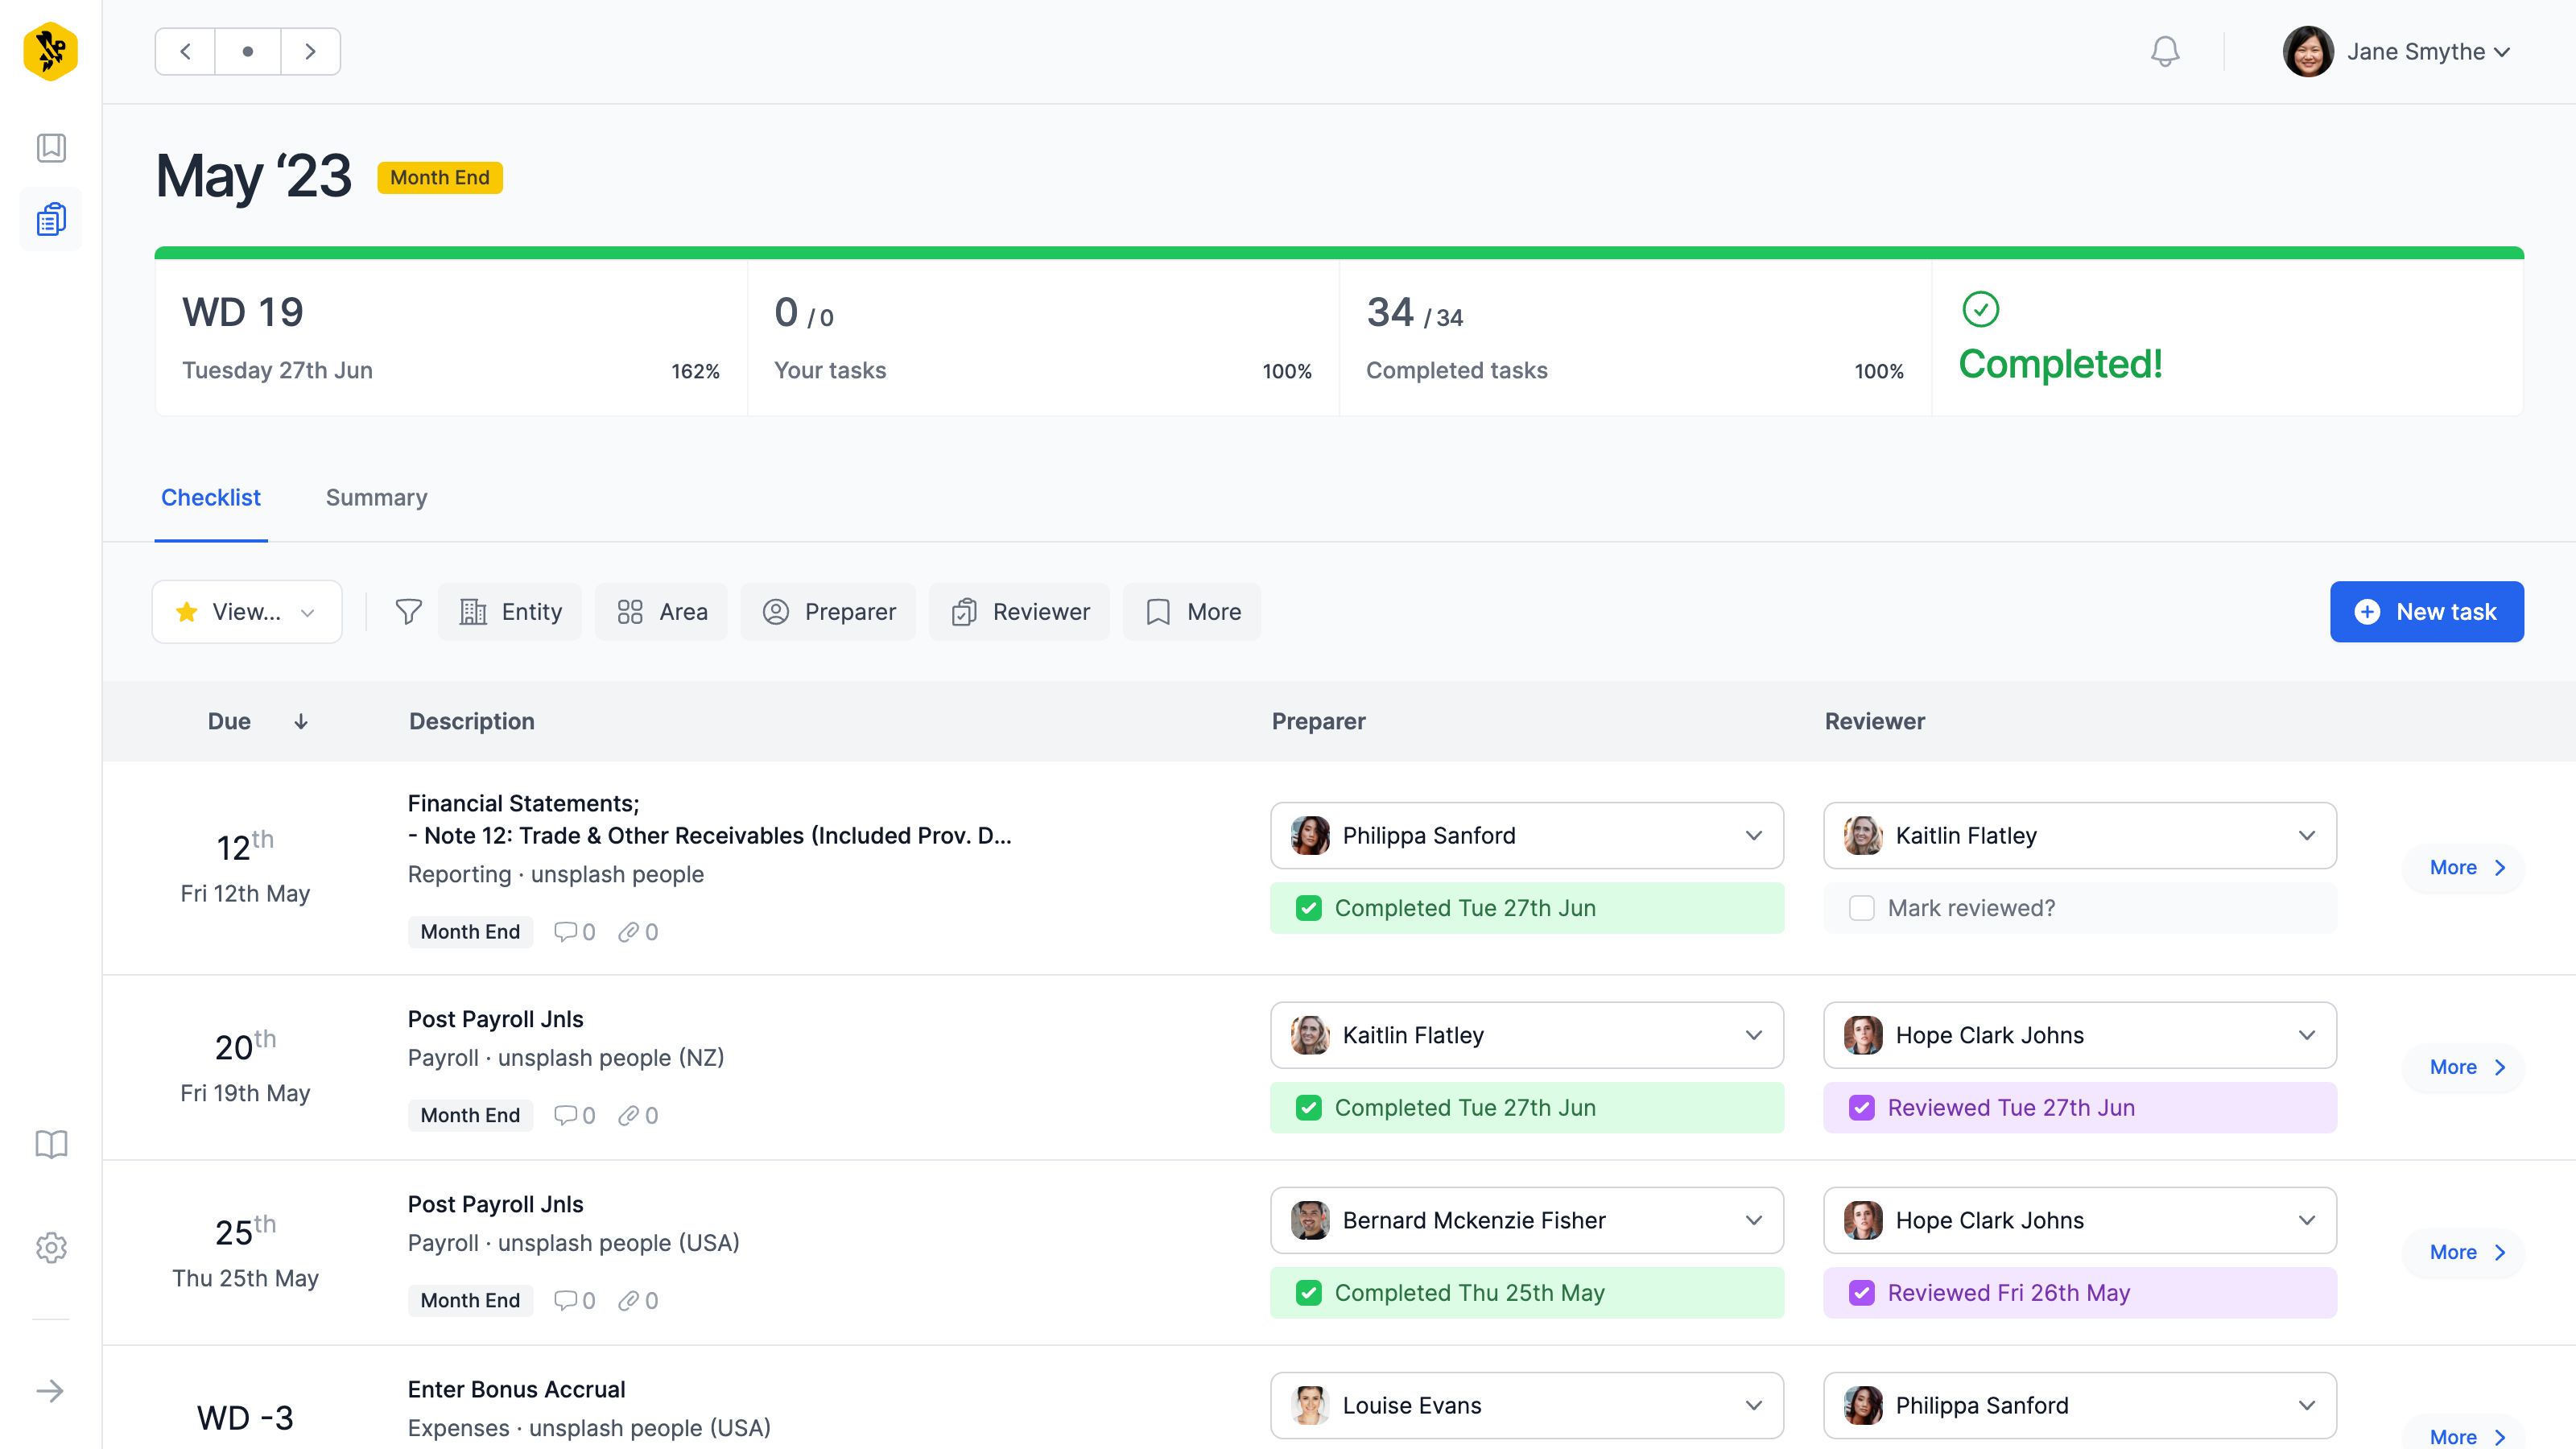Check the Mark reviewed? checkbox

(x=1861, y=908)
